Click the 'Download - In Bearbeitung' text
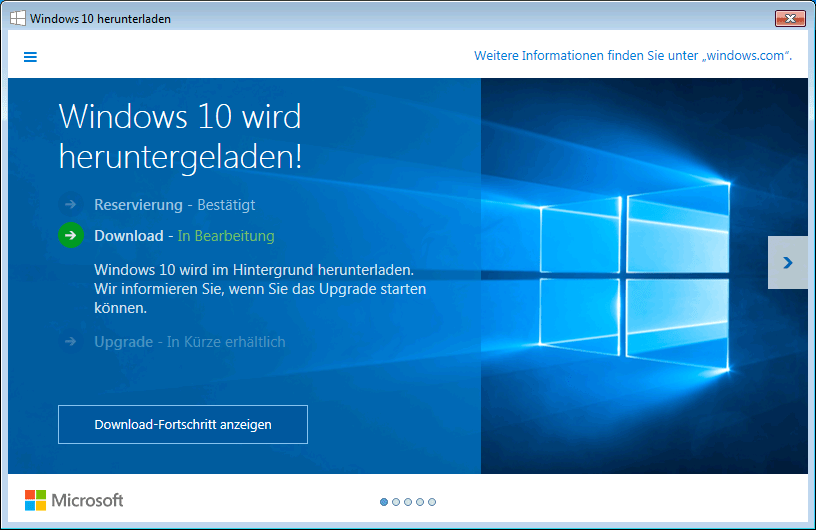The image size is (816, 530). tap(184, 236)
